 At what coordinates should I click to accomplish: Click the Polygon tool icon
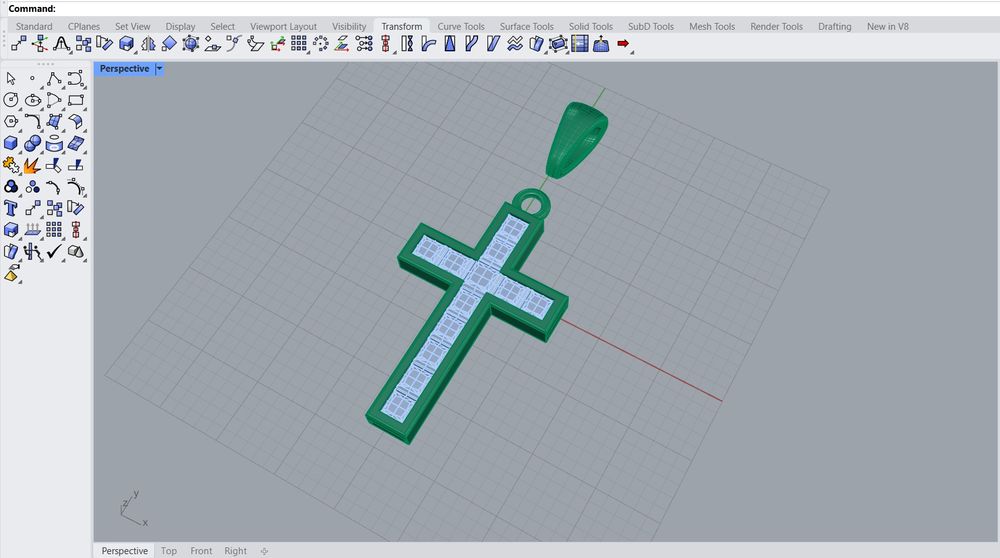[11, 122]
